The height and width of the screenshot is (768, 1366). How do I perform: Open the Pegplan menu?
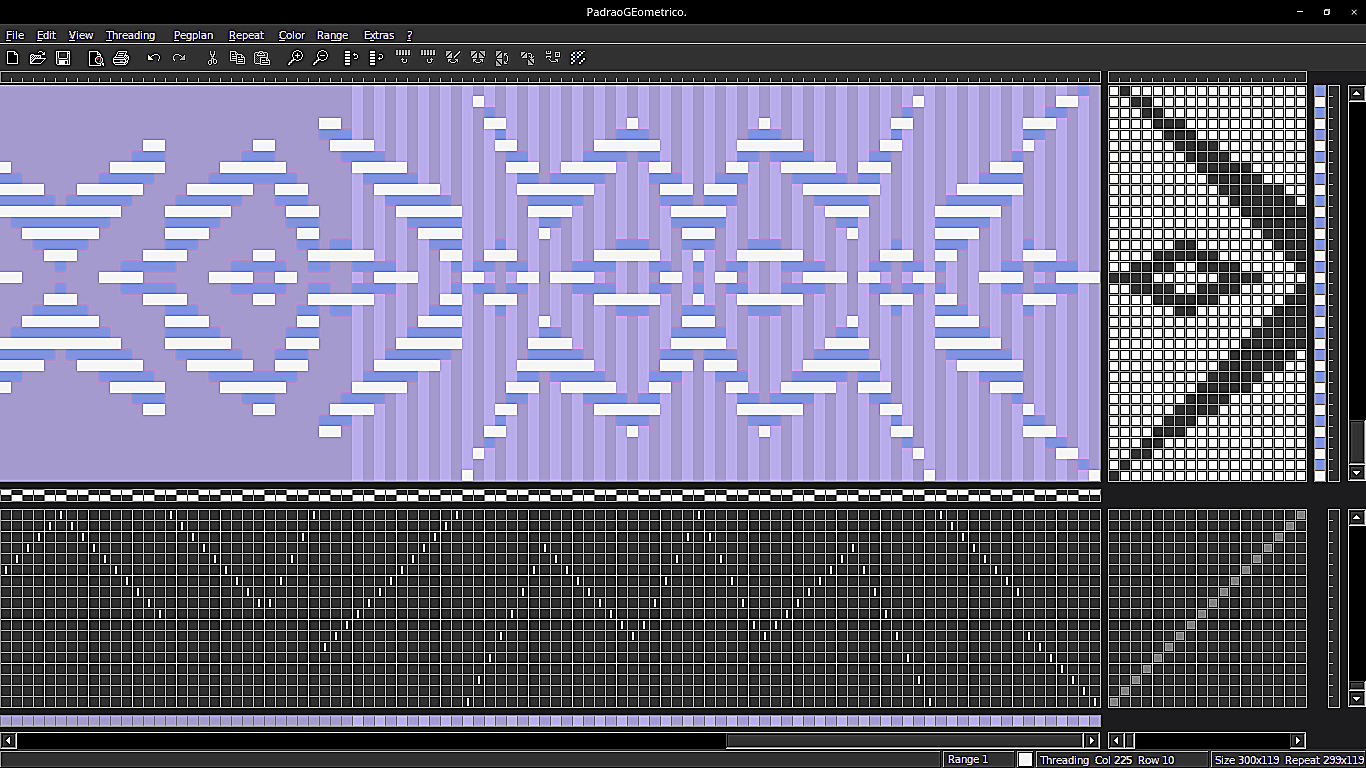[x=193, y=35]
